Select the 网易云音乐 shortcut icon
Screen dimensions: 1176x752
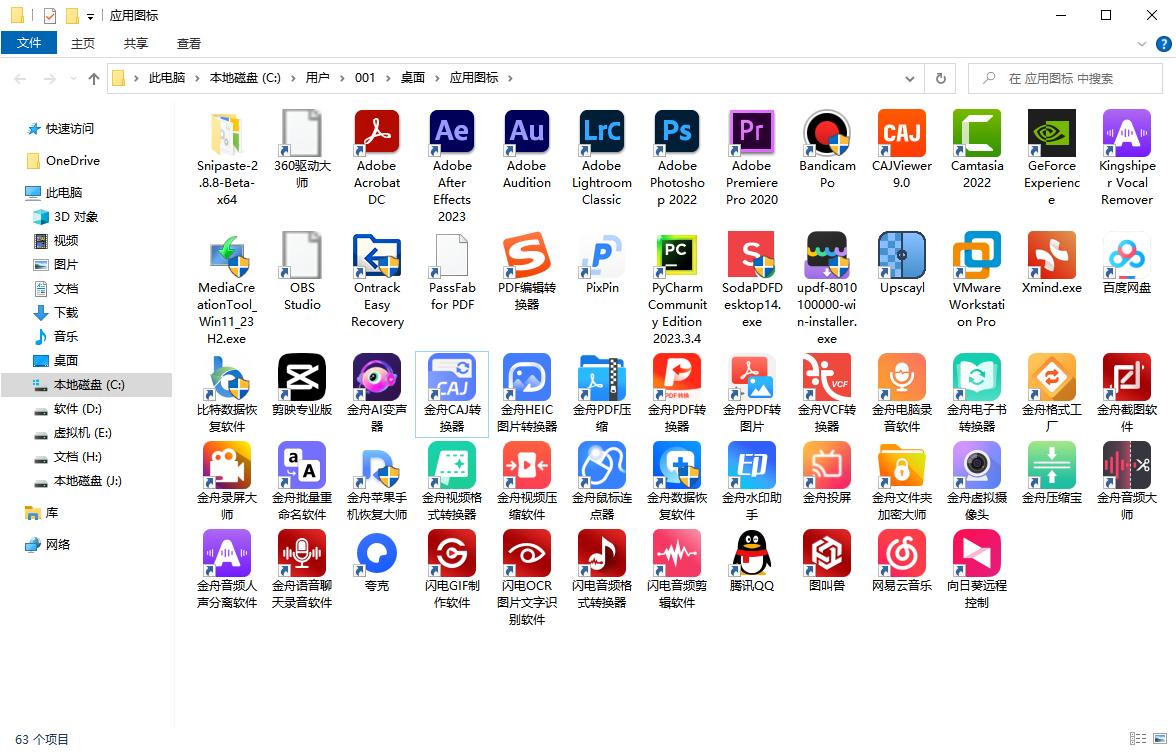902,553
